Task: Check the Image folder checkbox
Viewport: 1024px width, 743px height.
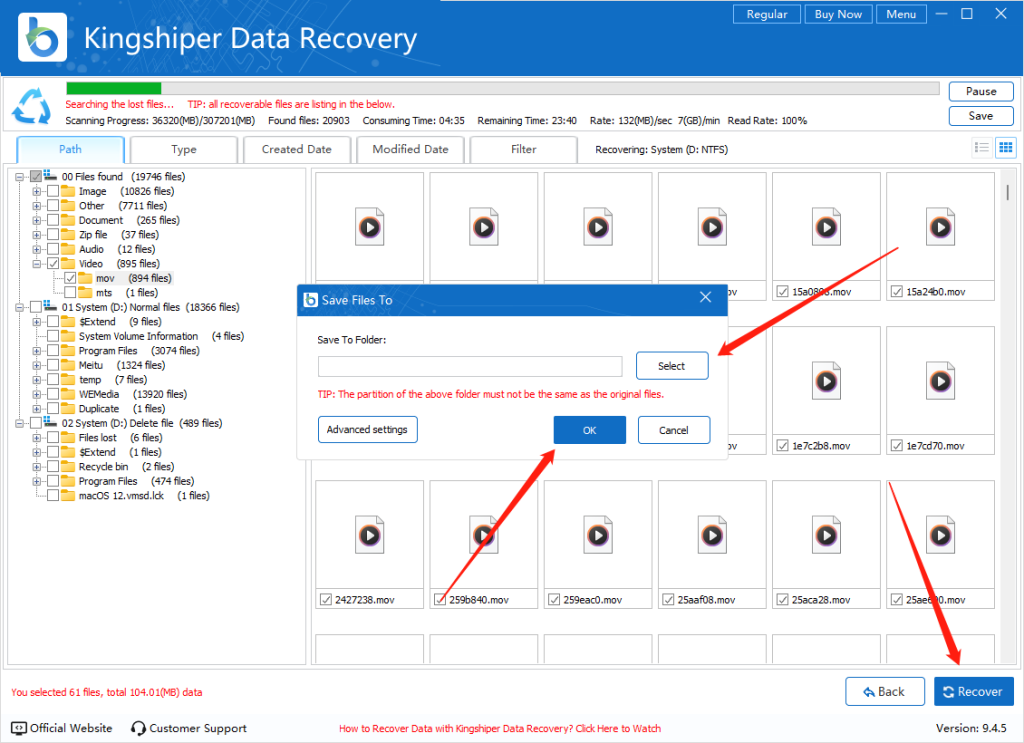Action: (53, 191)
